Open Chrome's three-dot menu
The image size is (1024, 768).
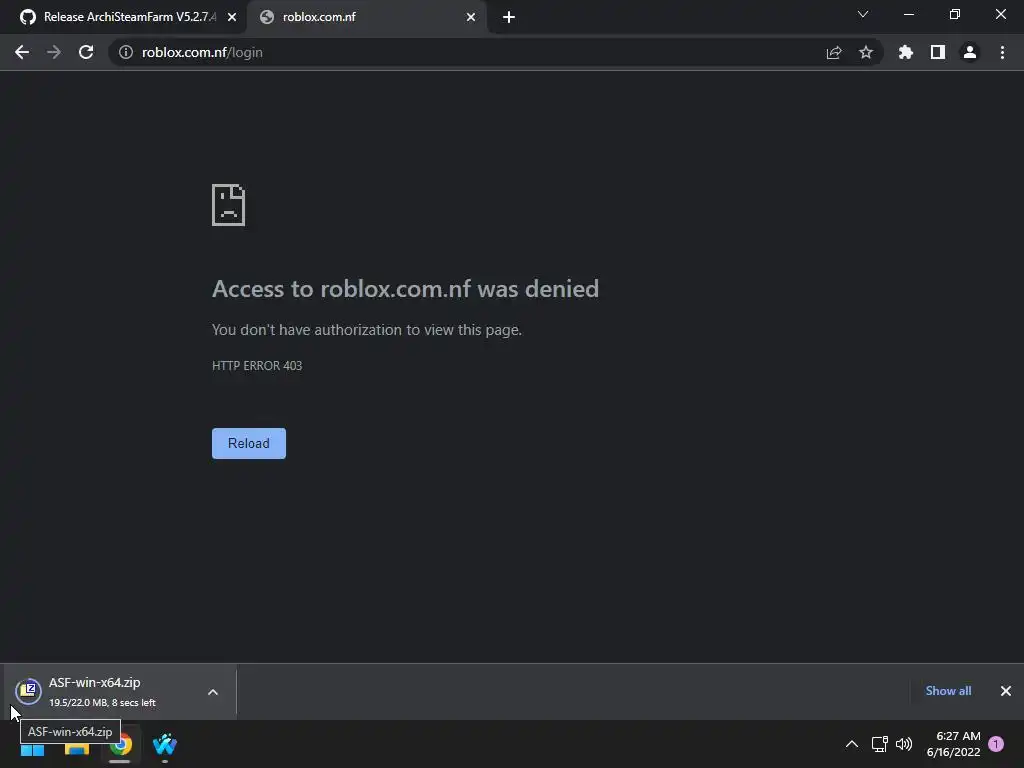pyautogui.click(x=1002, y=52)
